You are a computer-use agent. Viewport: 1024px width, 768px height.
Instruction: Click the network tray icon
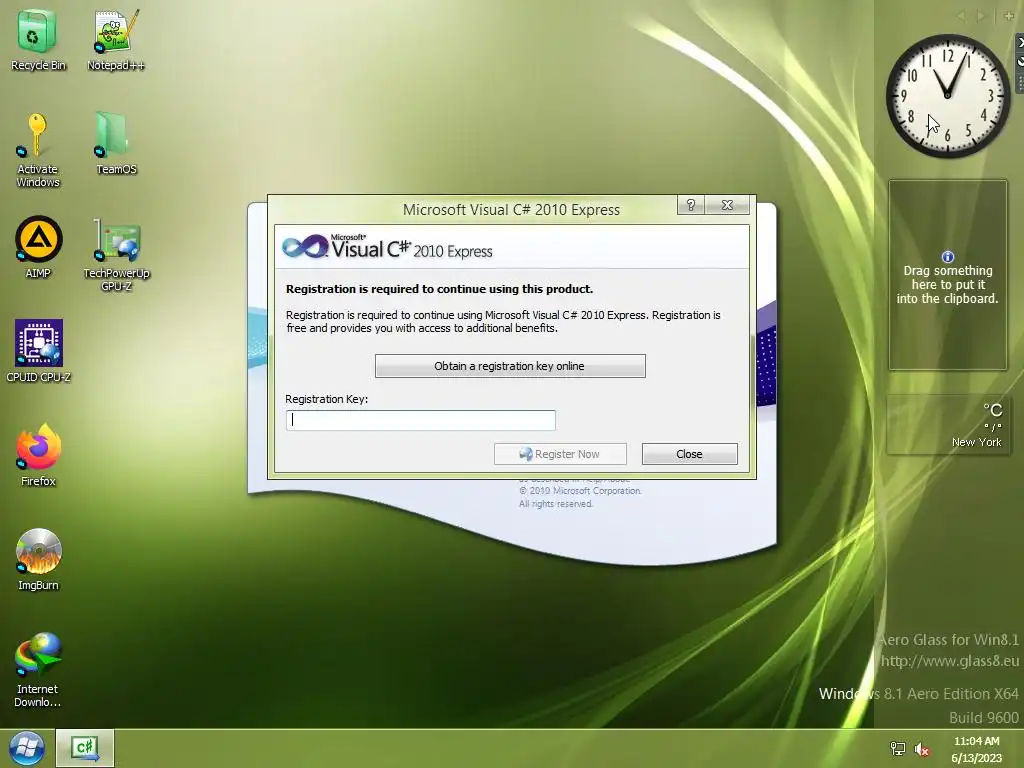898,749
